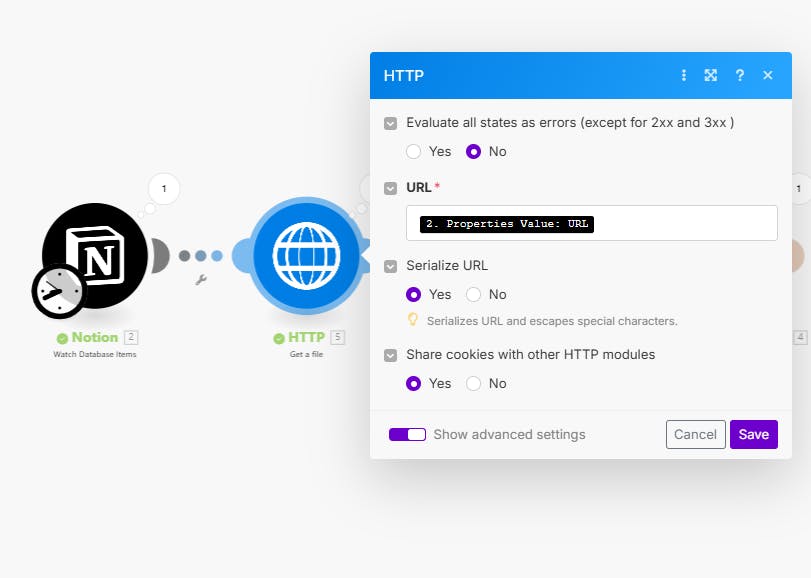
Task: Click the purple Save button
Action: coord(754,435)
